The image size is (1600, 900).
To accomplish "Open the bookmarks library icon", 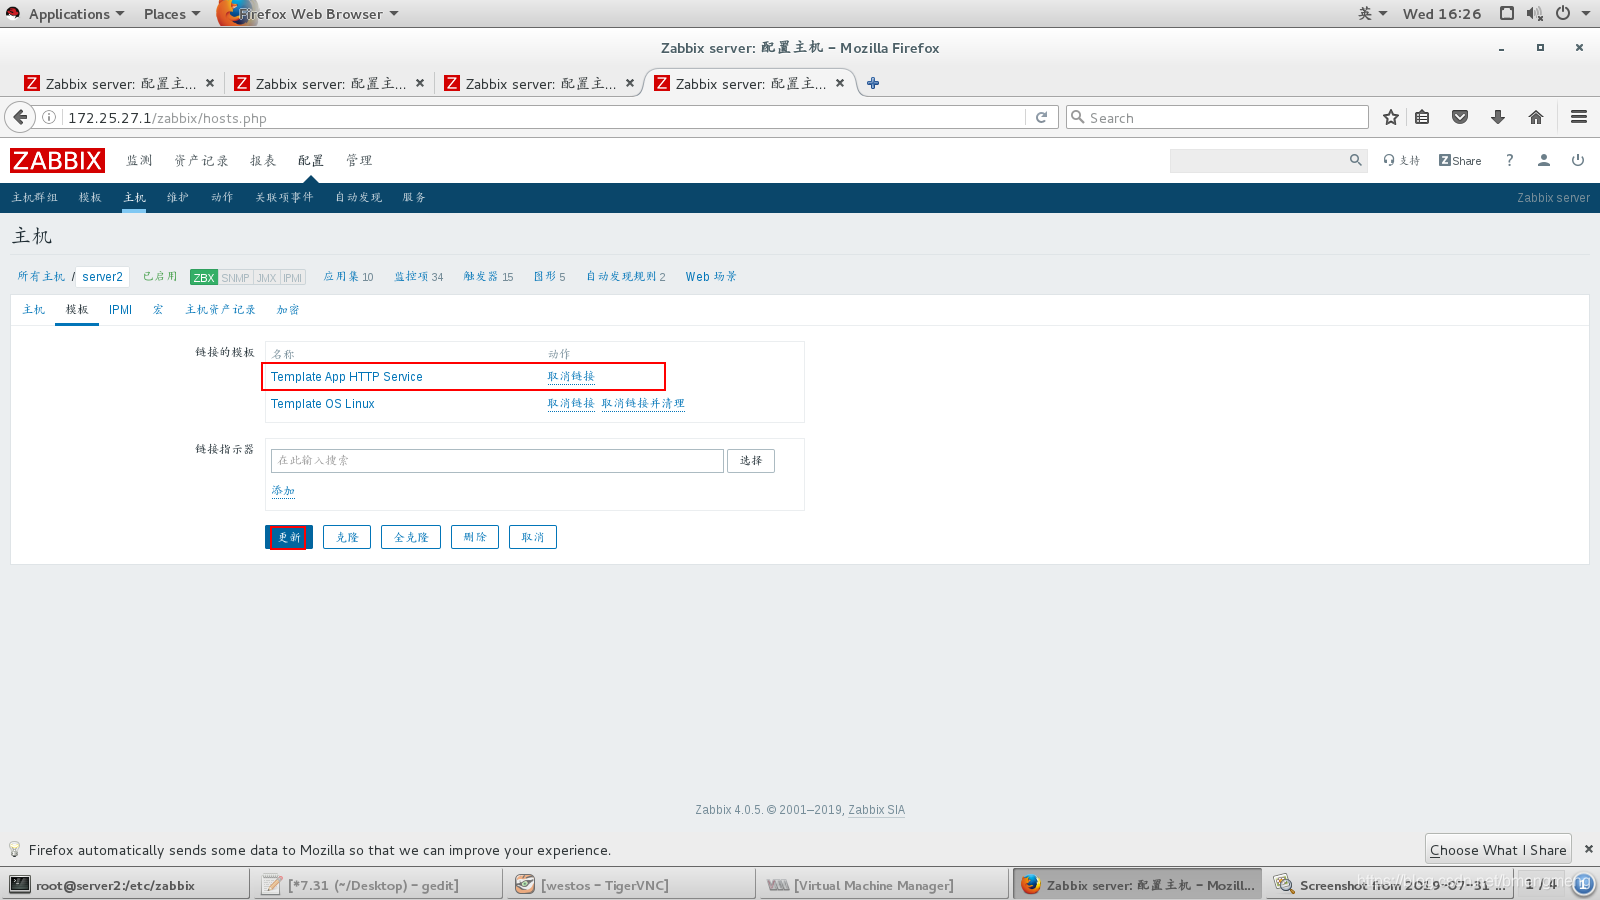I will [x=1422, y=117].
